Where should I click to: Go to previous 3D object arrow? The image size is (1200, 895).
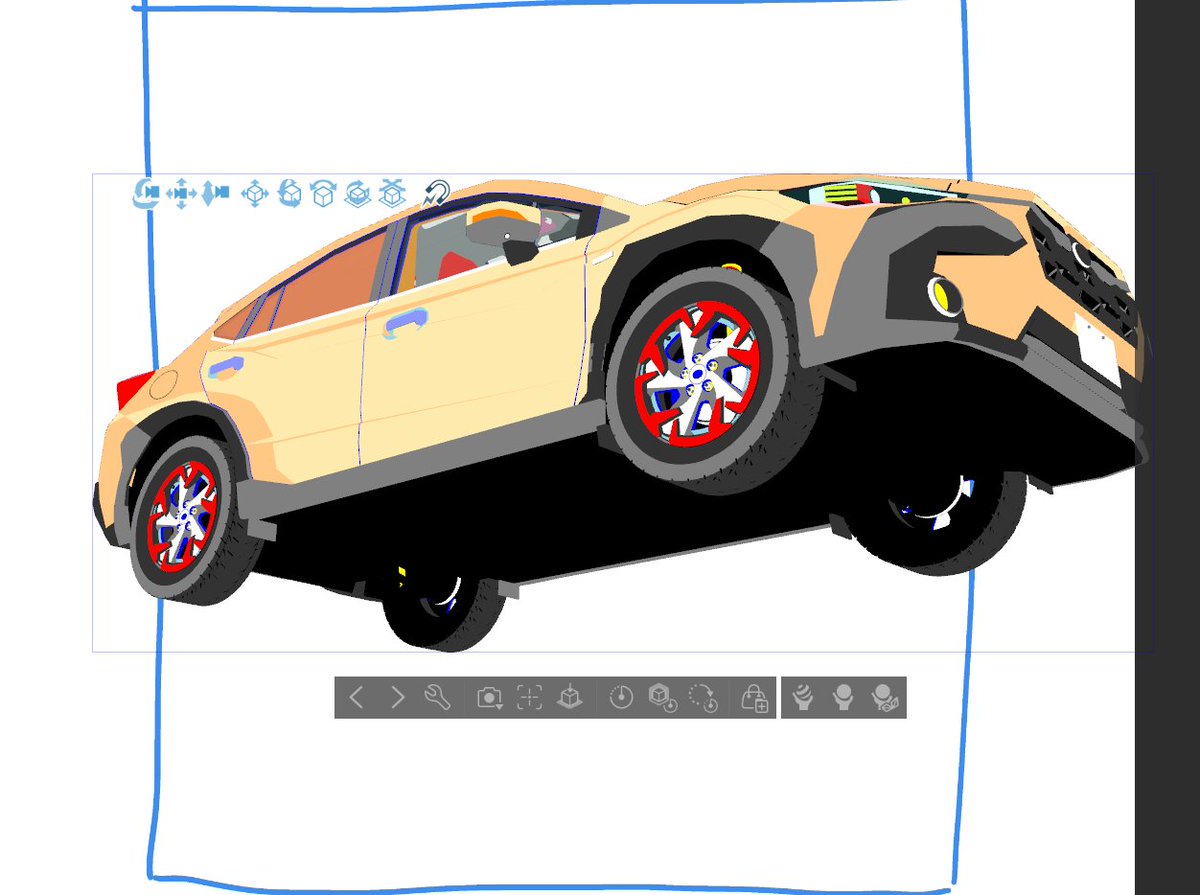356,698
